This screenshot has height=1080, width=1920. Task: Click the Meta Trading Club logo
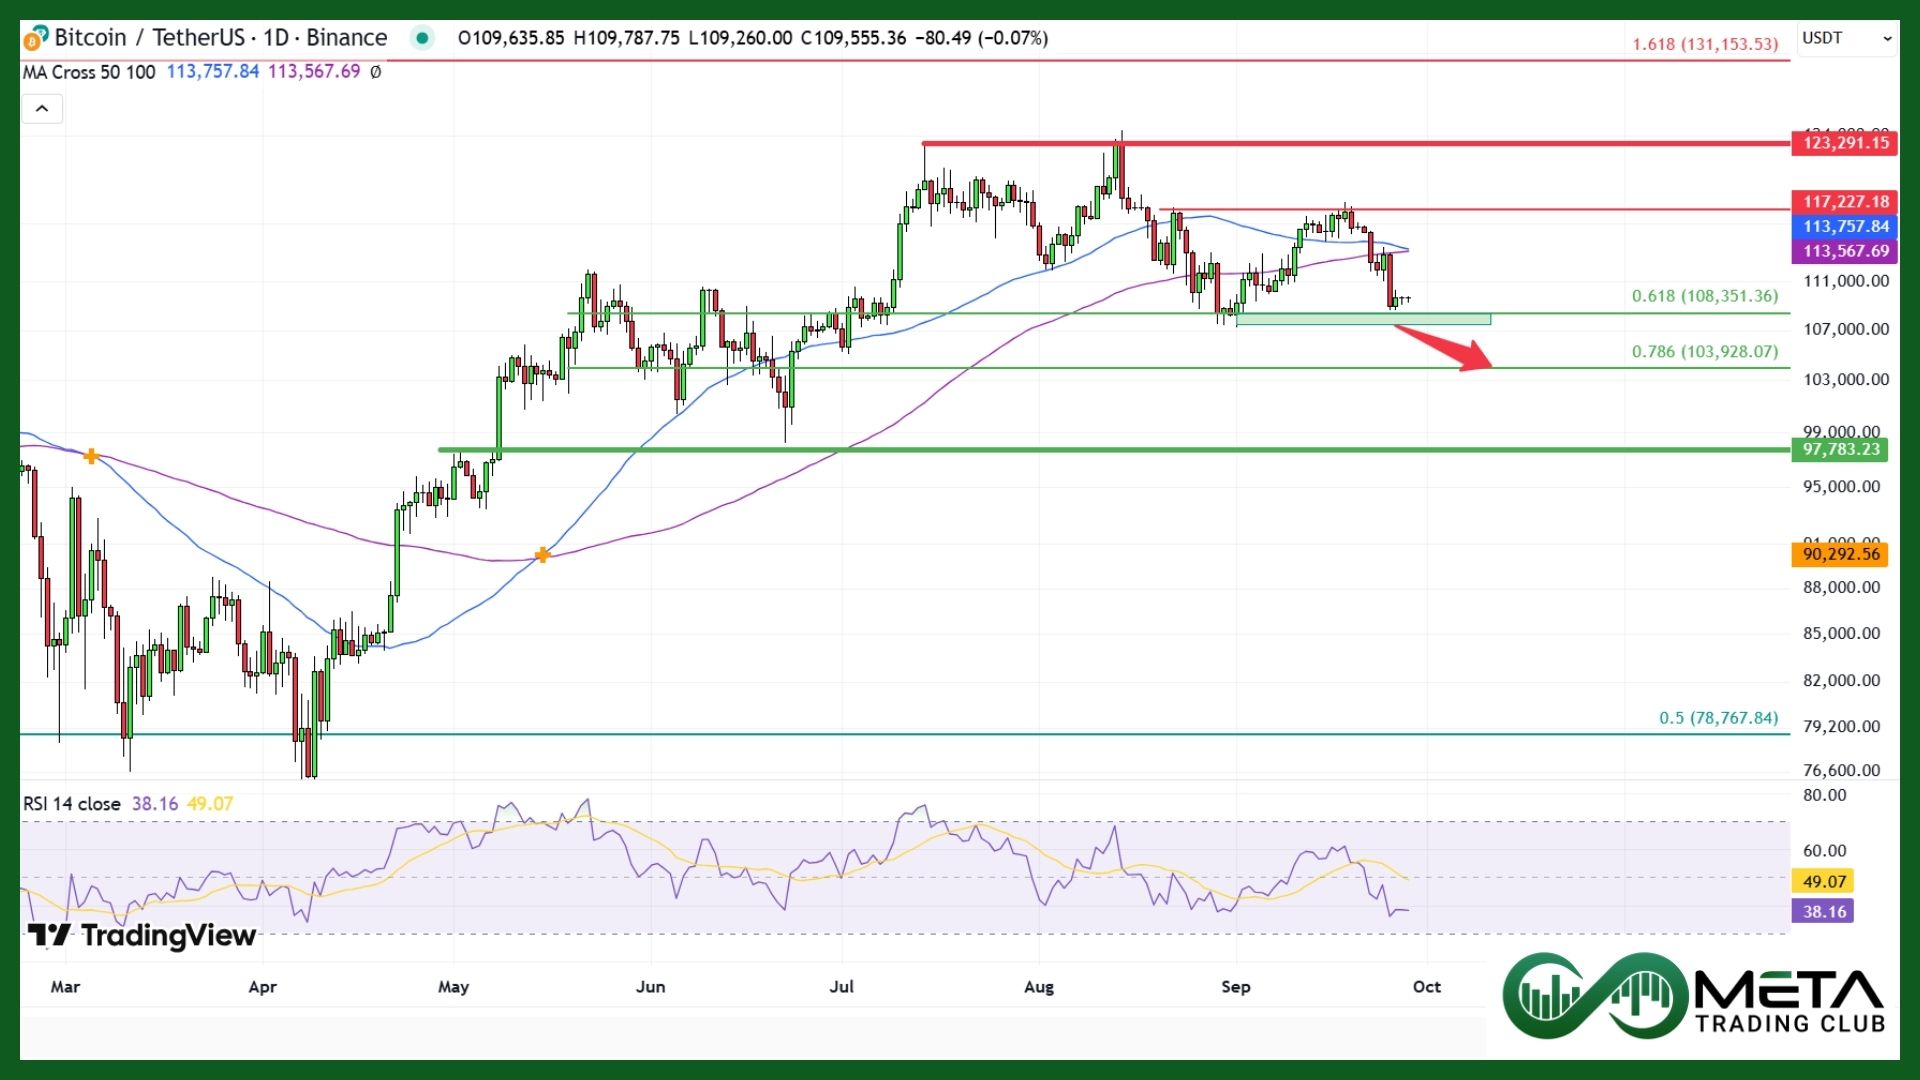point(1694,996)
